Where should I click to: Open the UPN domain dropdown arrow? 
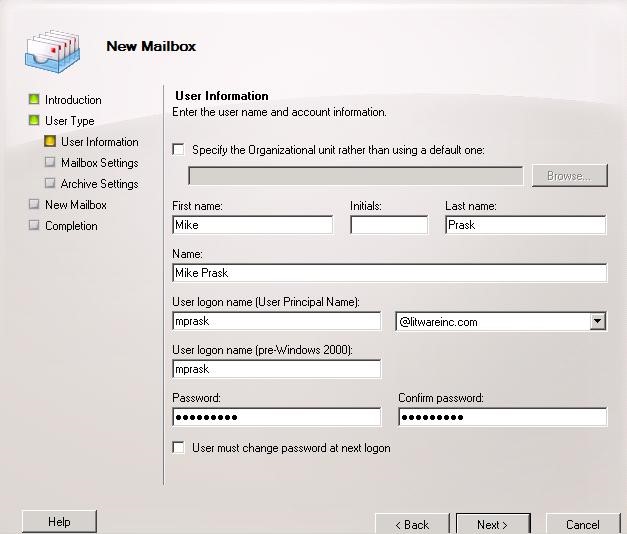point(597,321)
